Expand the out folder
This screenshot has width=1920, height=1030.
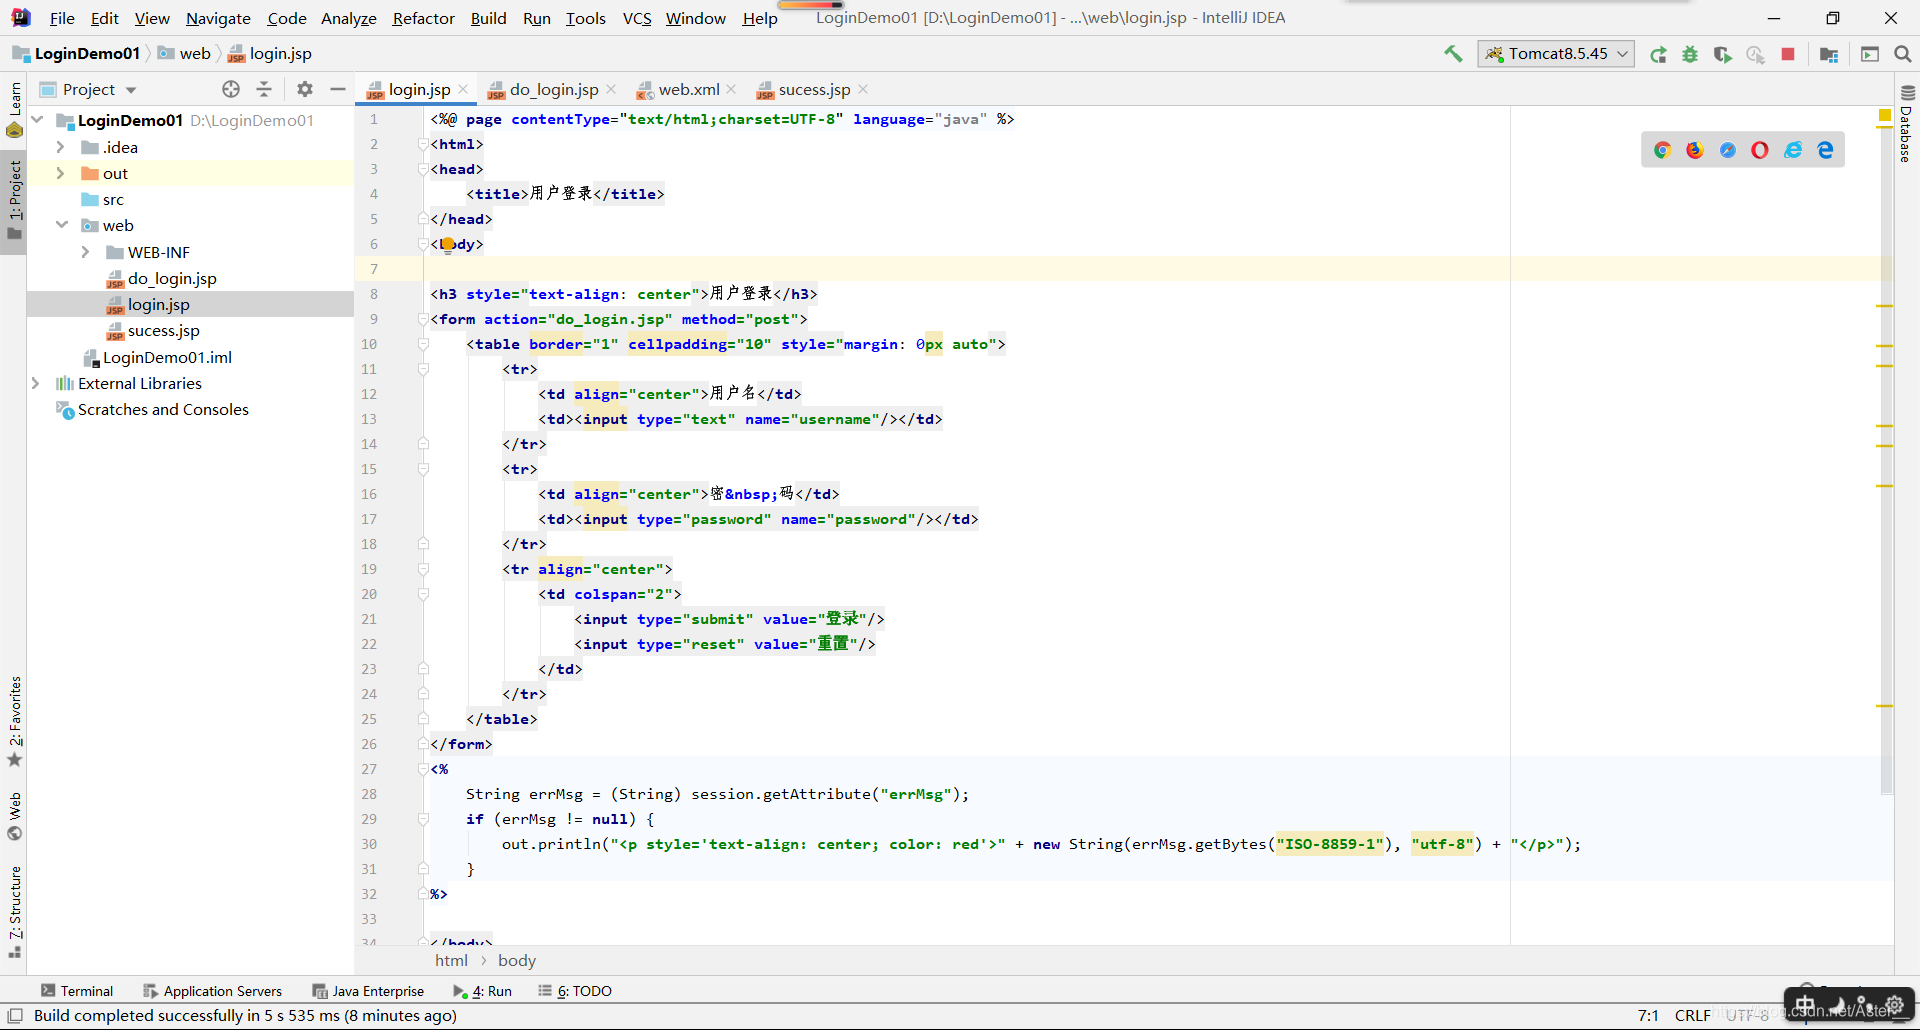[60, 173]
